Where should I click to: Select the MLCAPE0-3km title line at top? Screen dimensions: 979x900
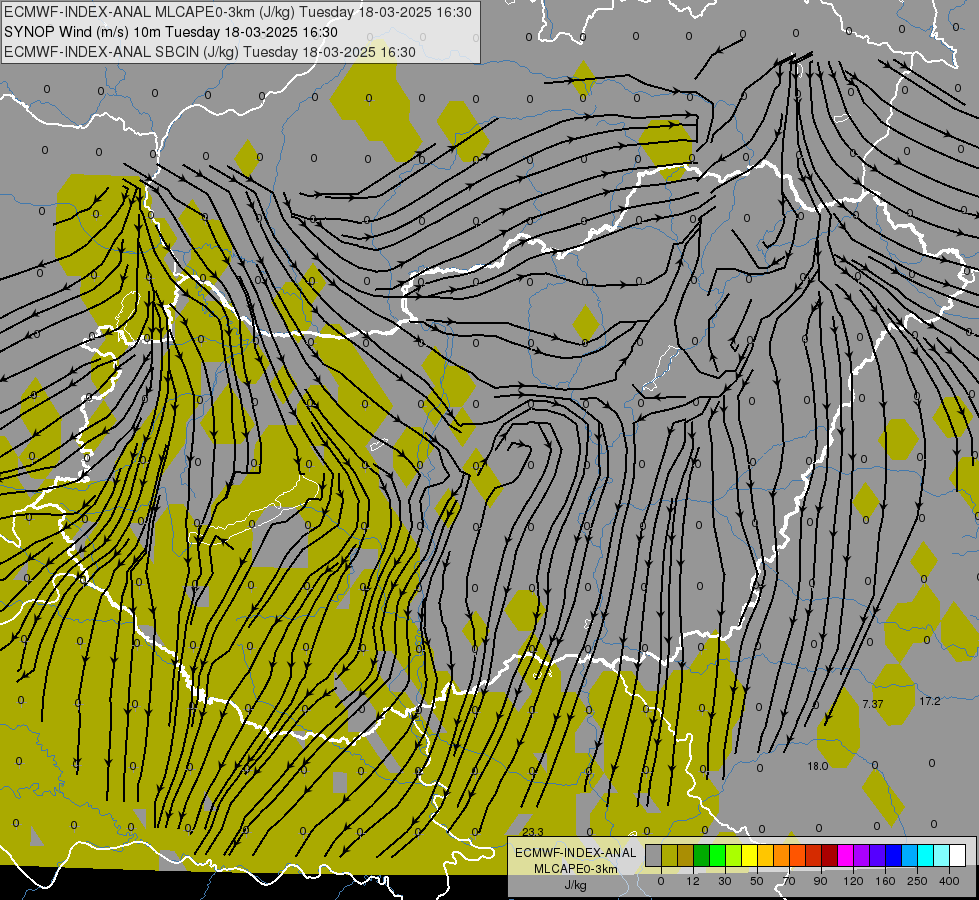click(238, 12)
